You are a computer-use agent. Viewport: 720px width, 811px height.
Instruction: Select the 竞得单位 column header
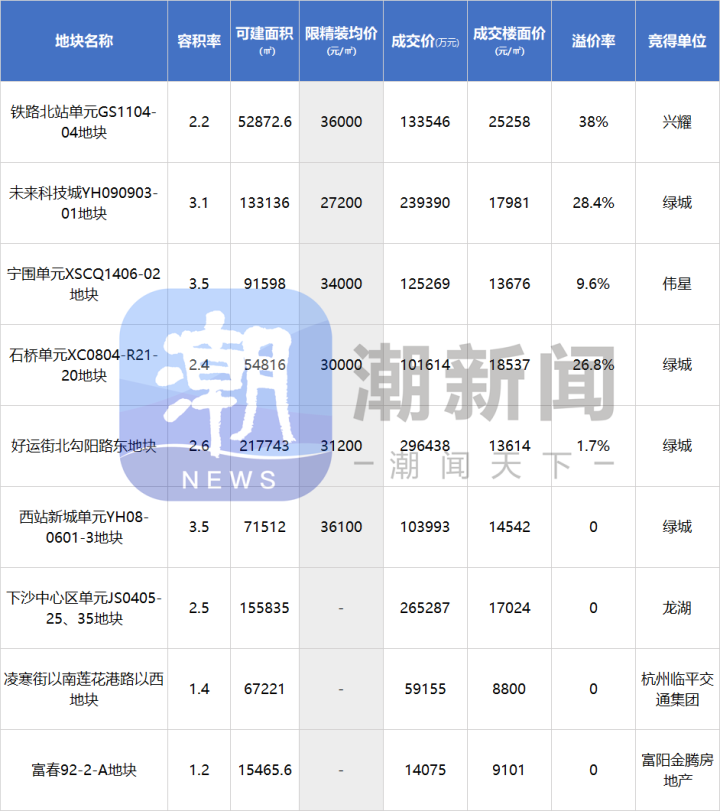point(677,41)
